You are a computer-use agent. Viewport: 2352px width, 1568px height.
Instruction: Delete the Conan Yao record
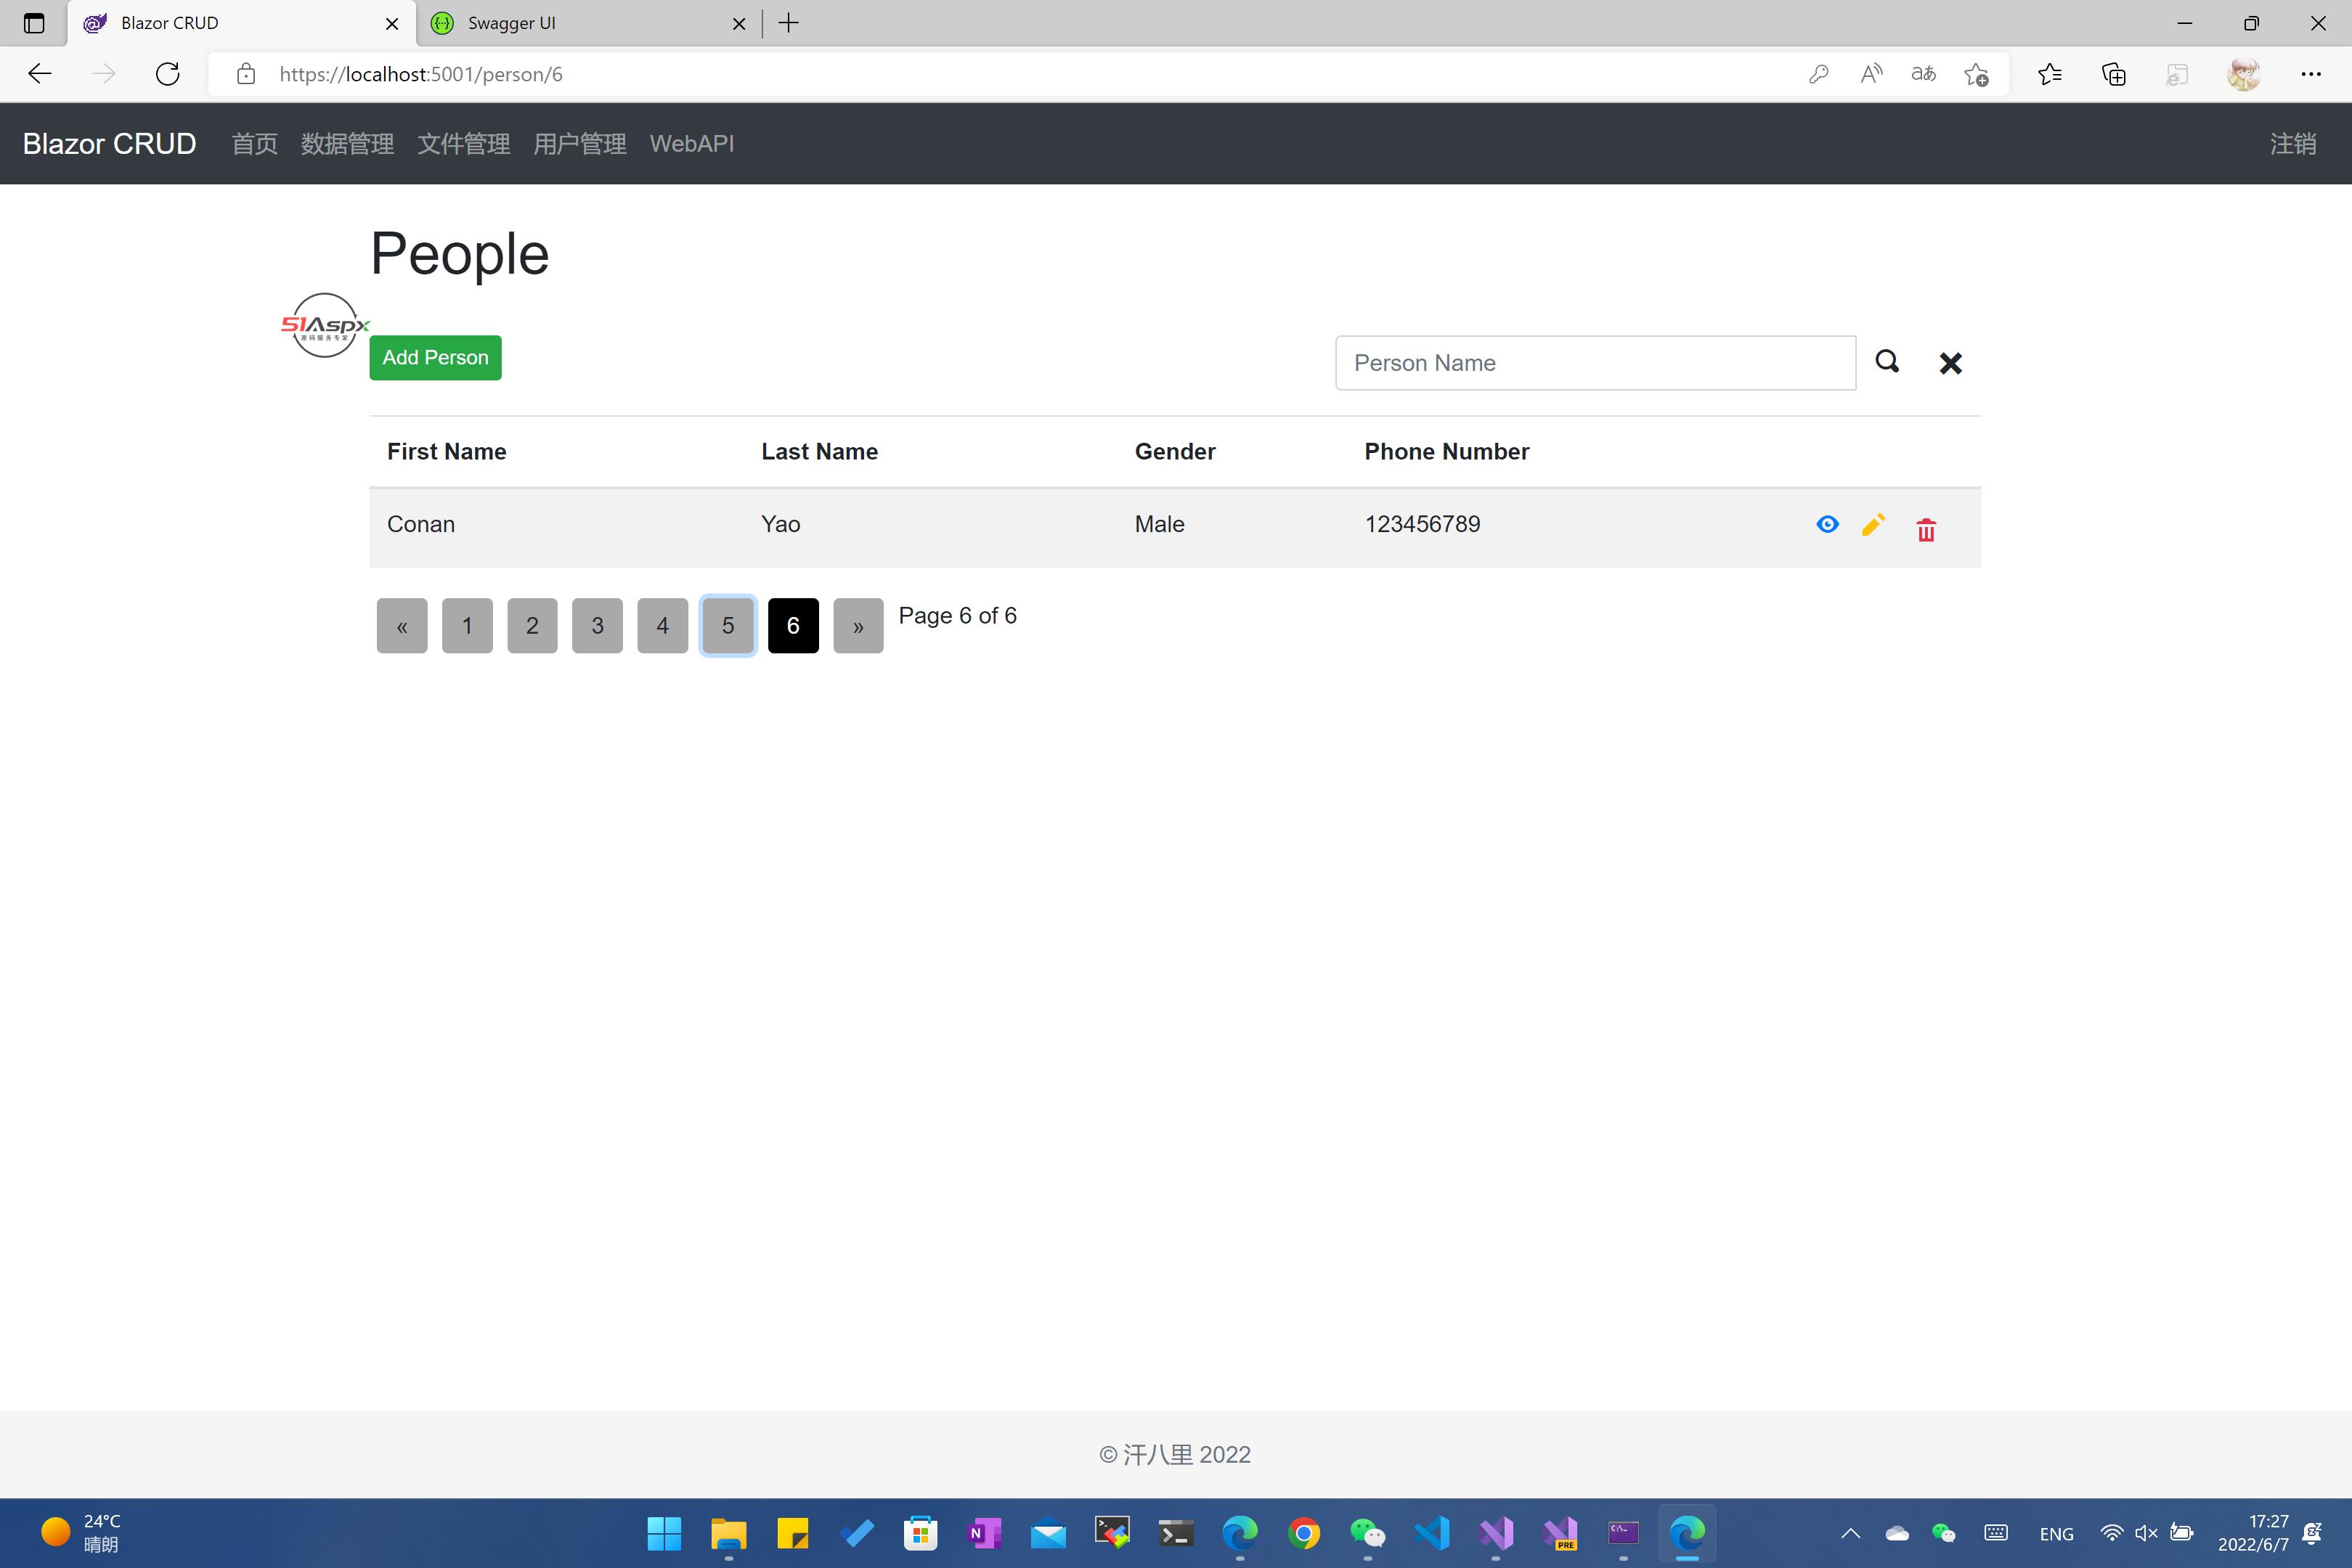[1926, 529]
